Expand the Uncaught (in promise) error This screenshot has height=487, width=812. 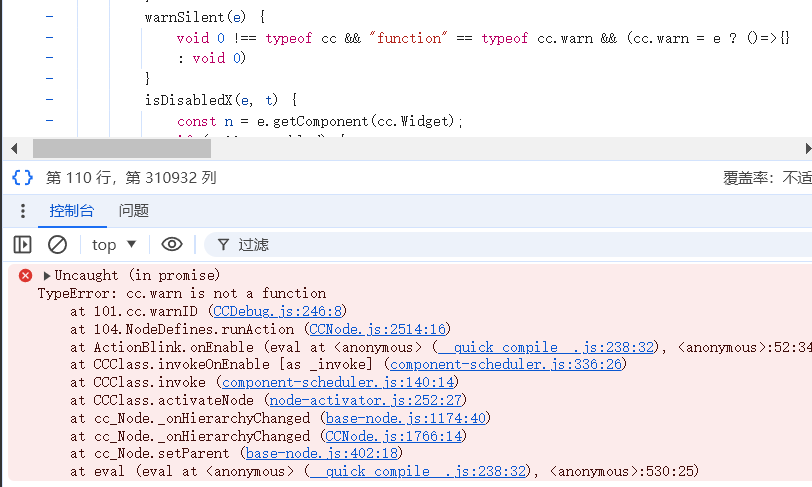point(46,275)
